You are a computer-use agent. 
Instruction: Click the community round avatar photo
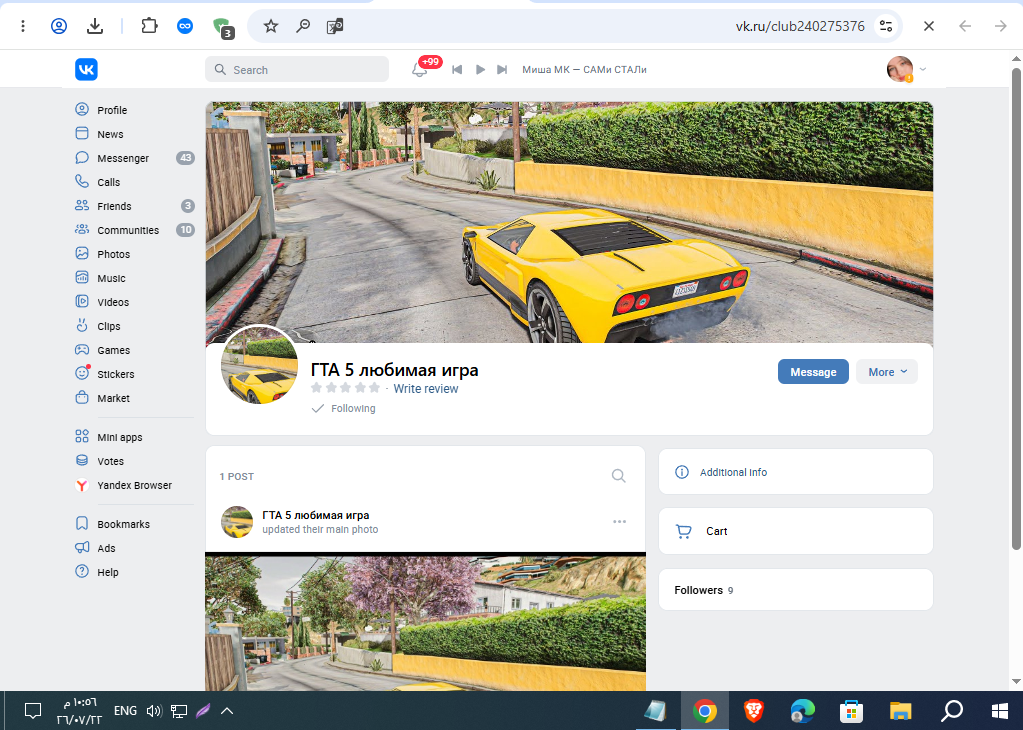coord(260,365)
